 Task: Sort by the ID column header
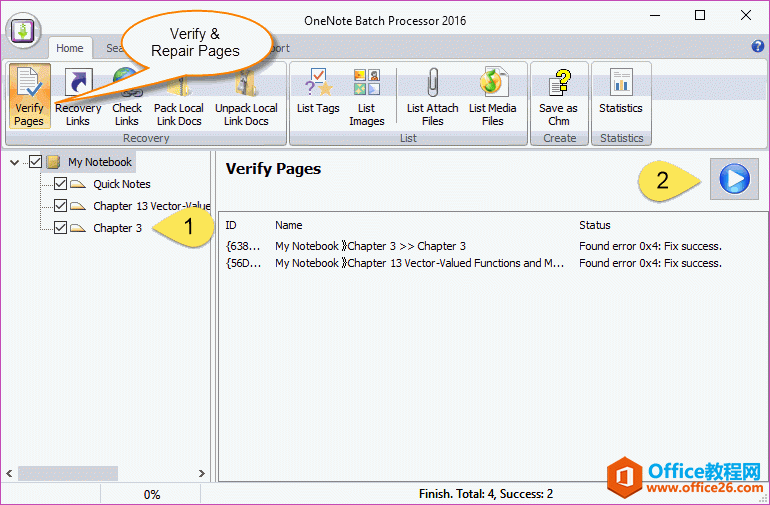(x=231, y=225)
